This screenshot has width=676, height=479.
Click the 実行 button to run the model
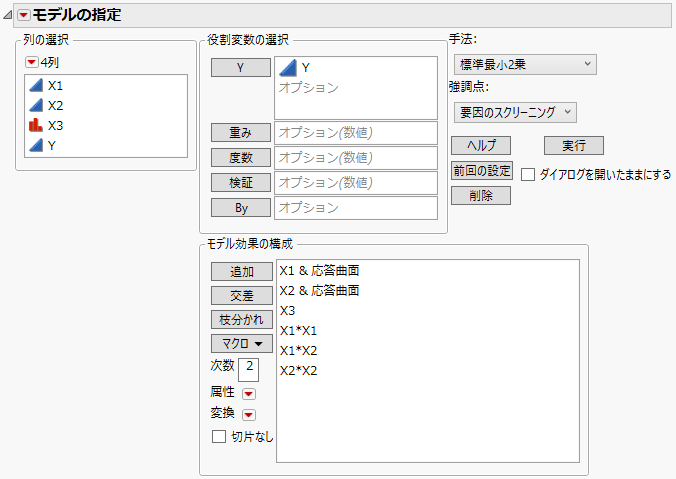pos(574,145)
